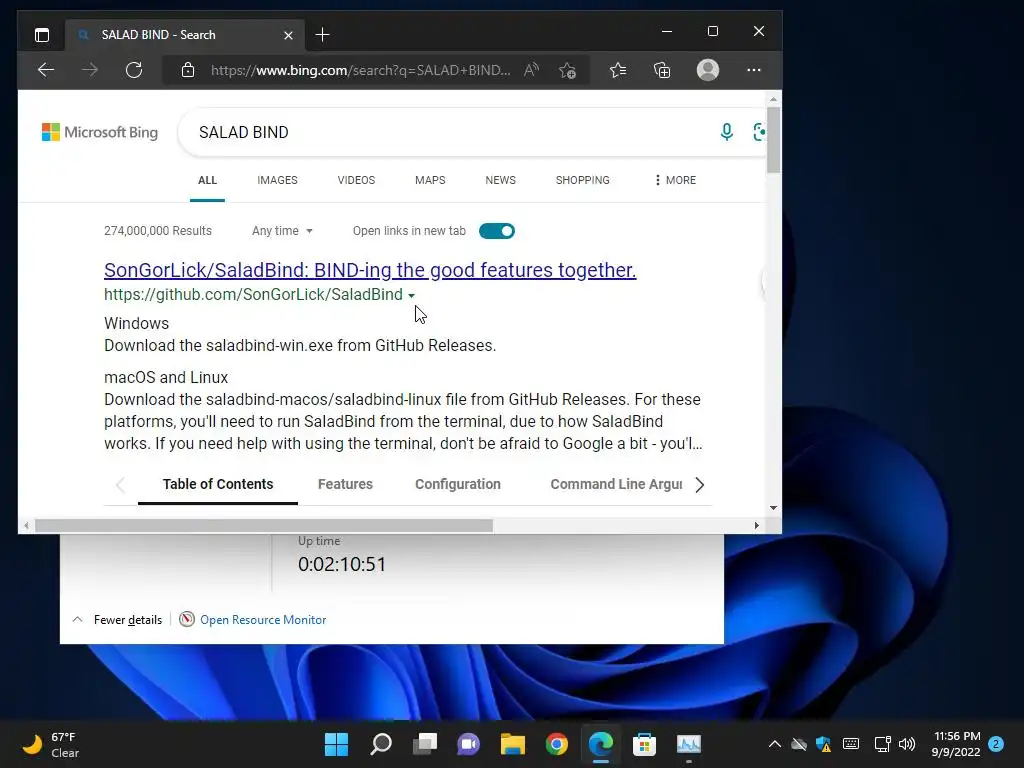Open Edge Settings and more menu
This screenshot has height=768, width=1024.
tap(754, 70)
